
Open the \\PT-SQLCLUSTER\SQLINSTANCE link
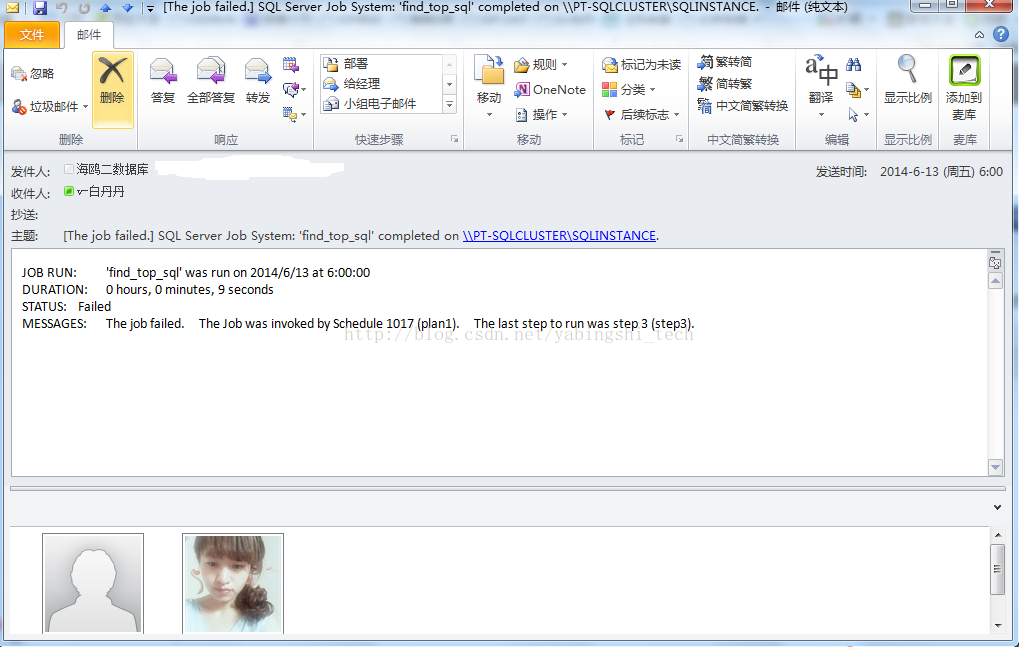(x=559, y=236)
